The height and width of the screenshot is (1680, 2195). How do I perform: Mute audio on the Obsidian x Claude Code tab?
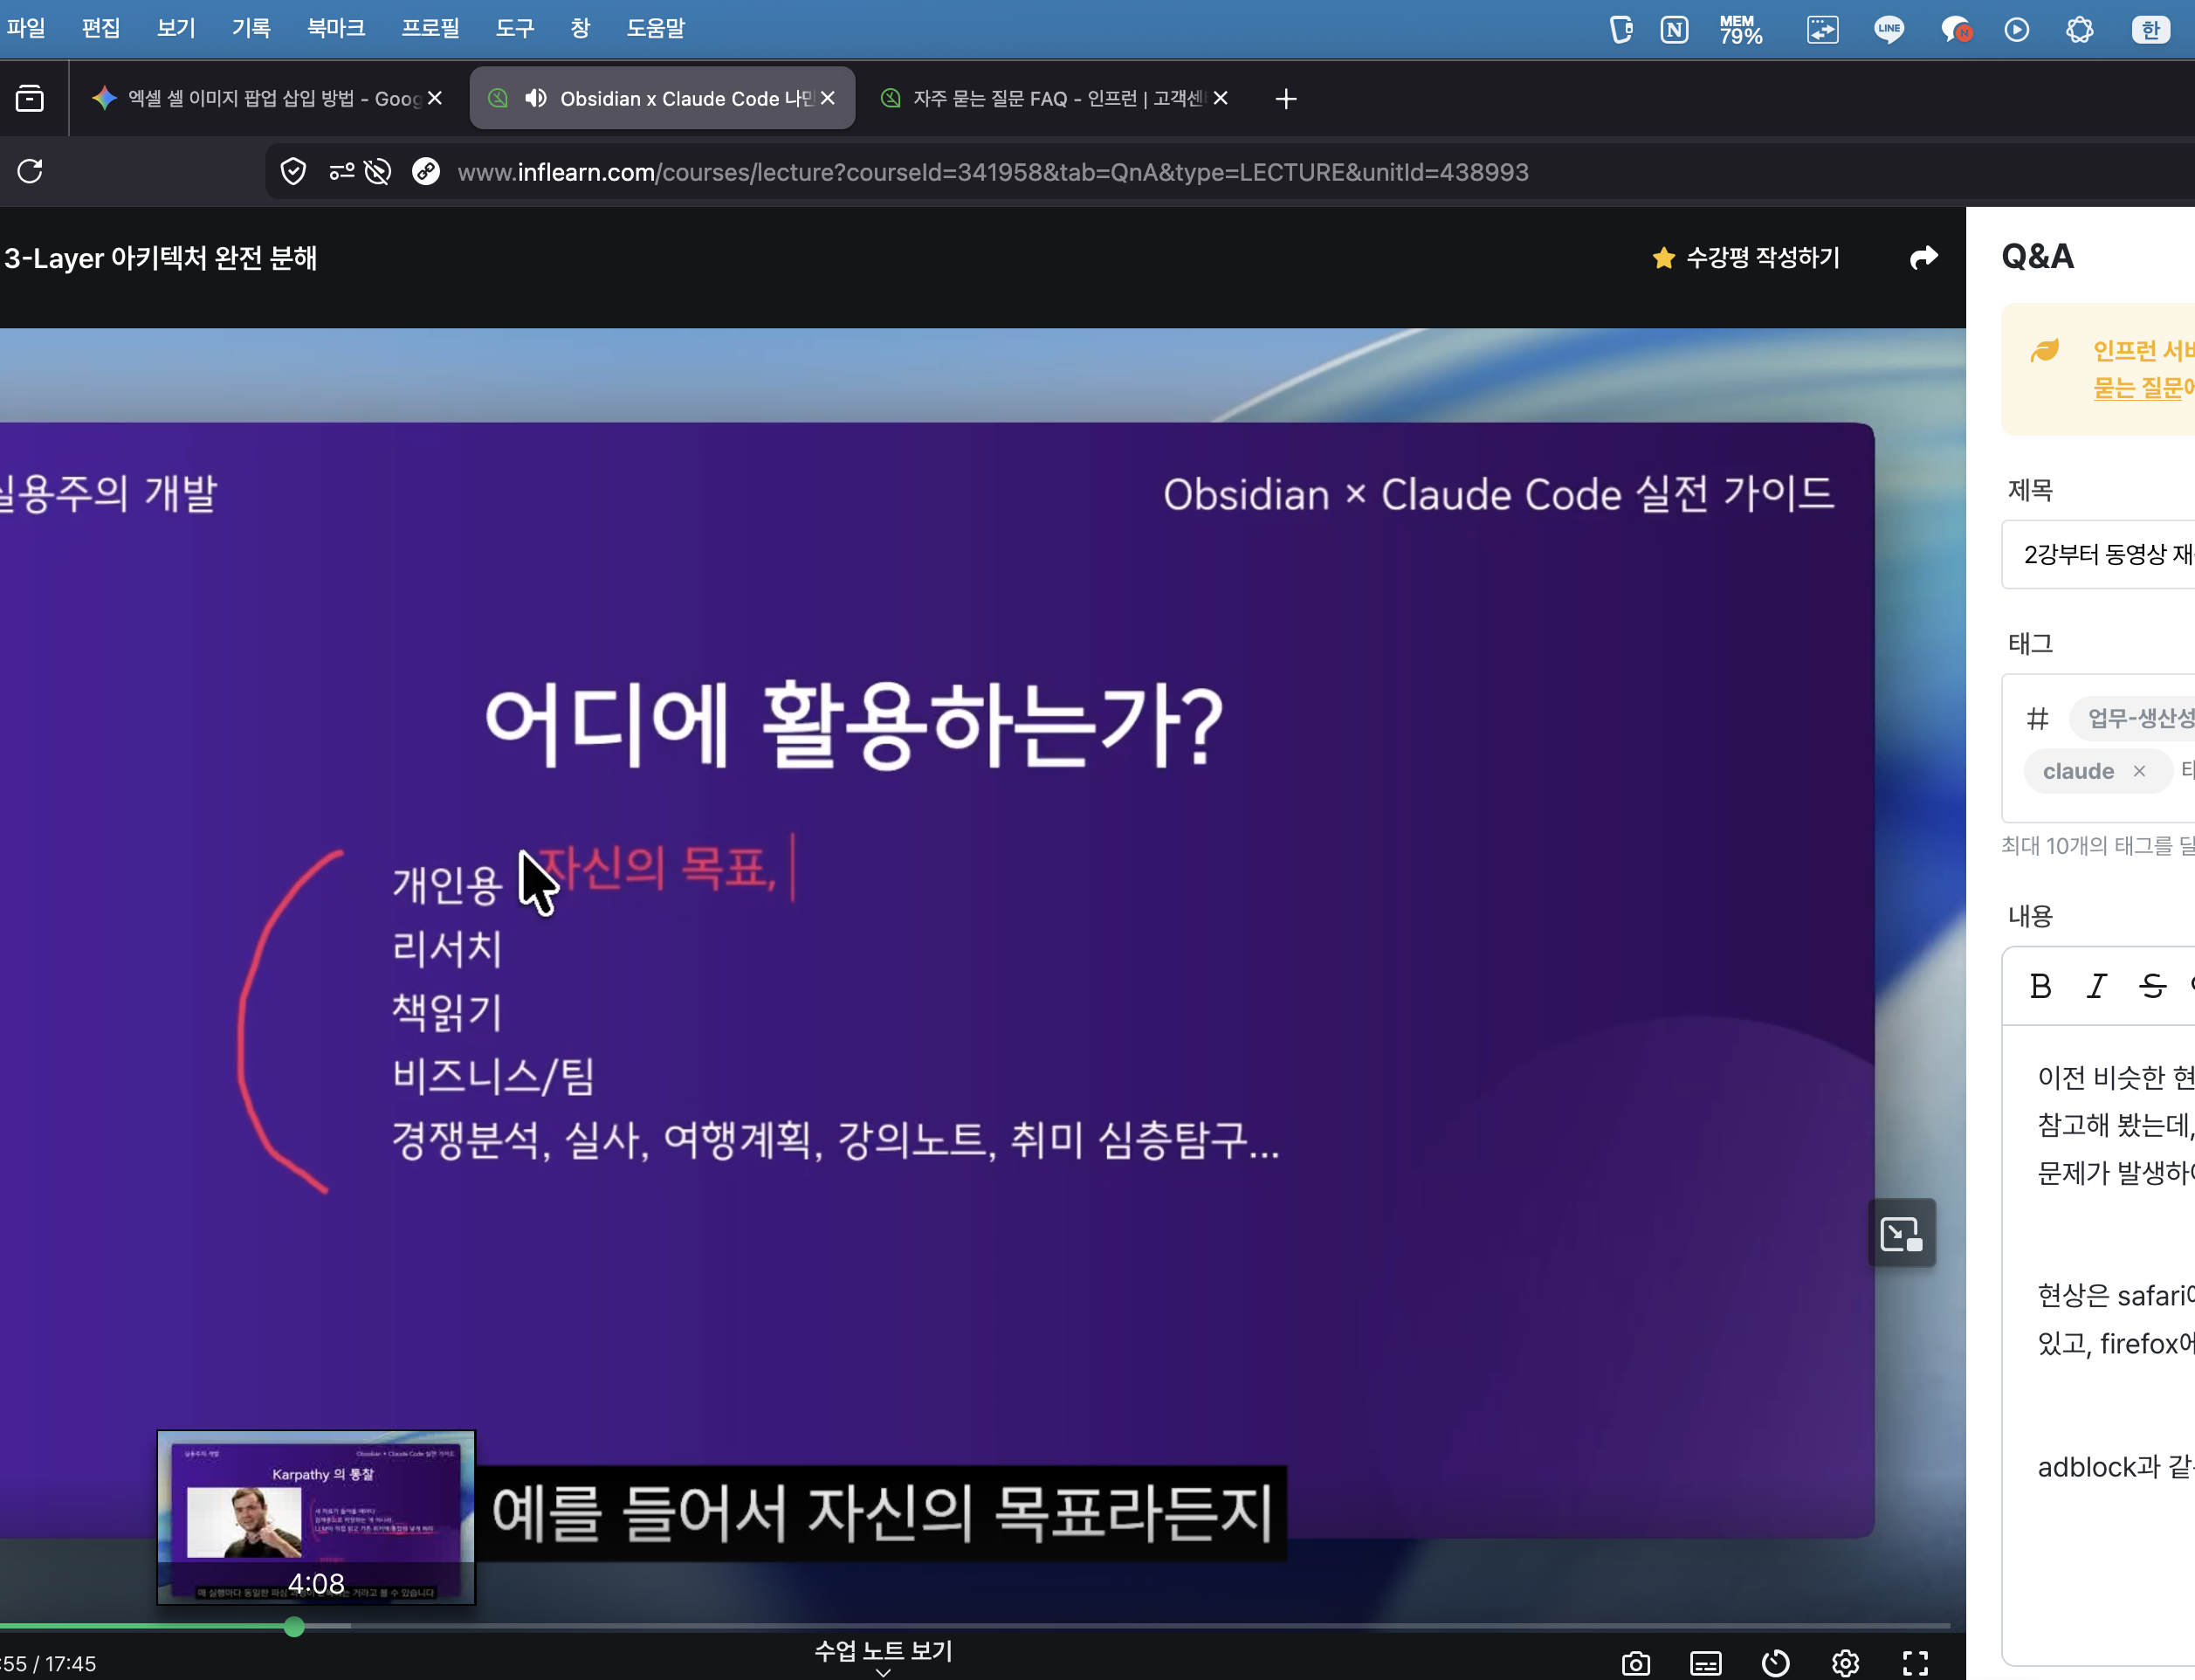tap(536, 98)
